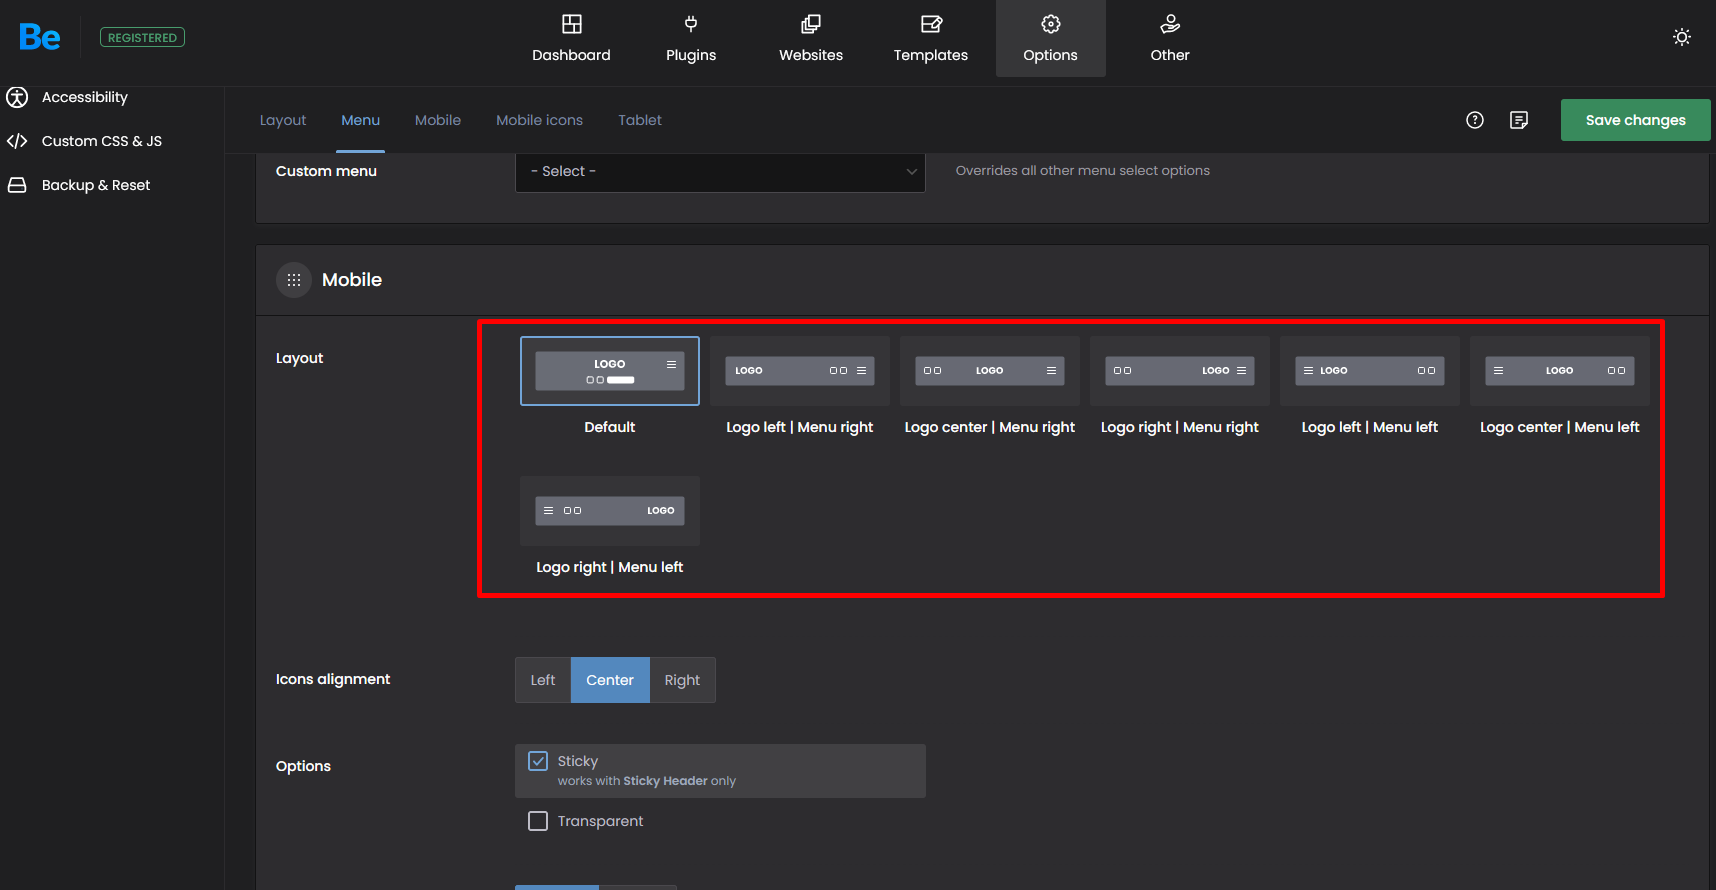Select Logo center | Menu right layout
Viewport: 1716px width, 890px height.
pos(990,371)
